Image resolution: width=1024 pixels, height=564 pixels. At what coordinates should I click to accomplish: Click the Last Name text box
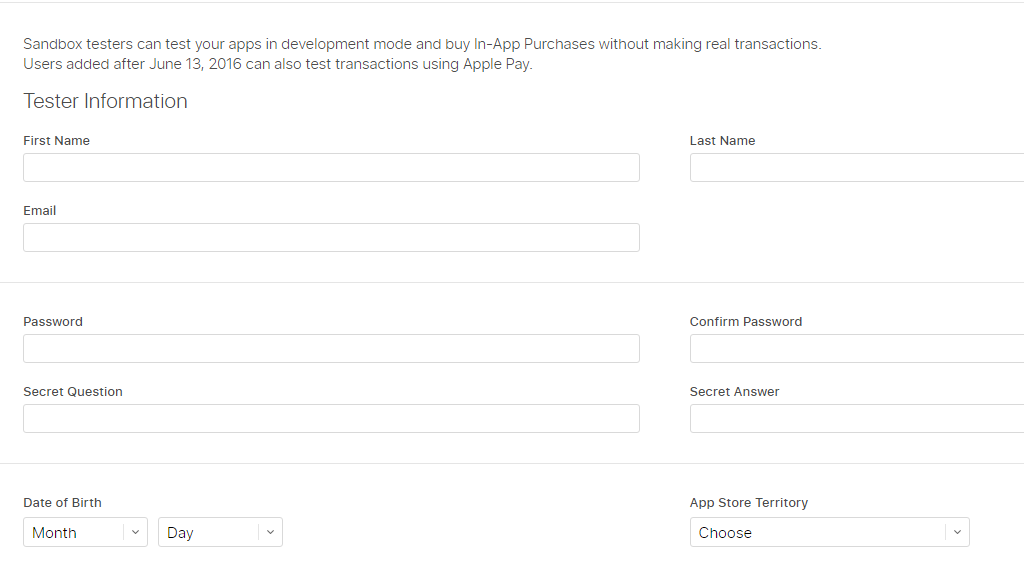856,167
